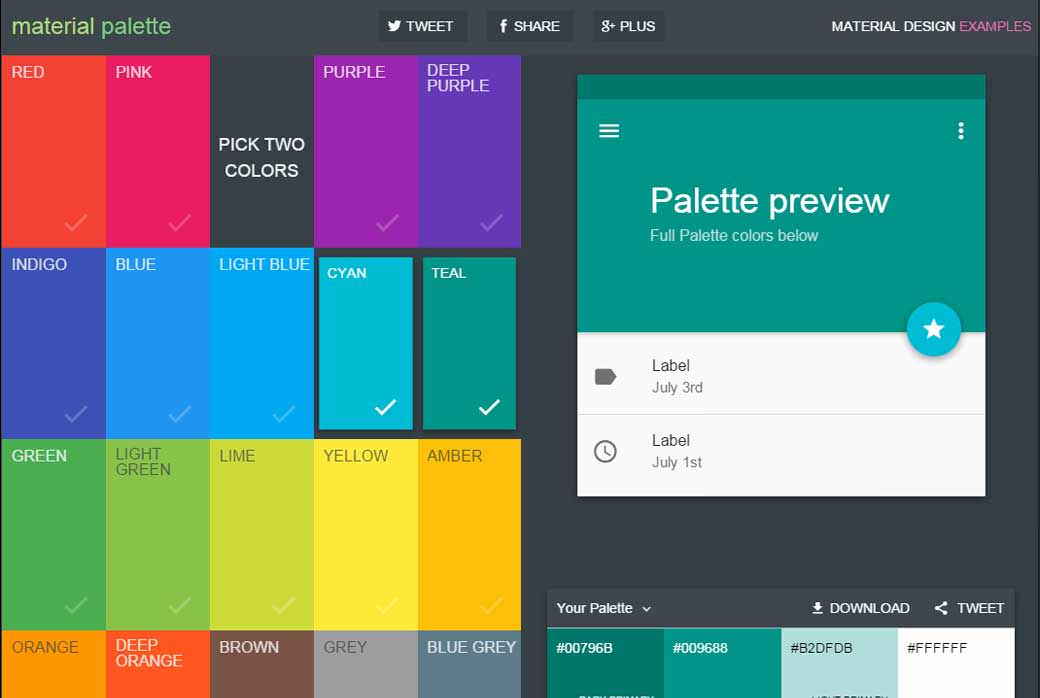
Task: Click the star floating action button
Action: pyautogui.click(x=934, y=330)
